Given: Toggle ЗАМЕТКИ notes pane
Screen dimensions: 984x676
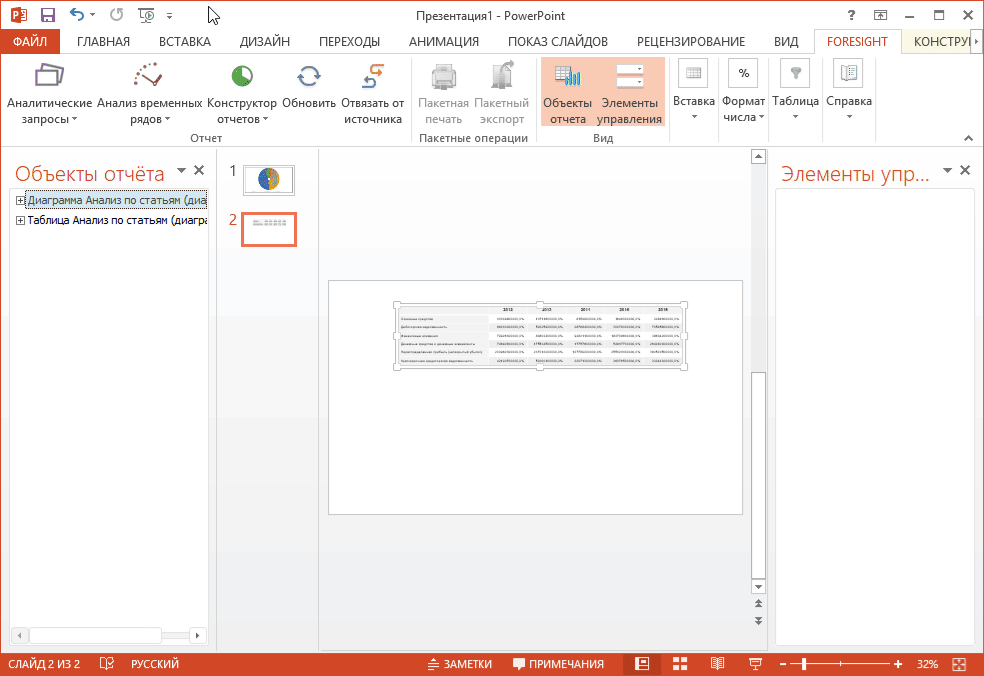Looking at the screenshot, I should 460,664.
